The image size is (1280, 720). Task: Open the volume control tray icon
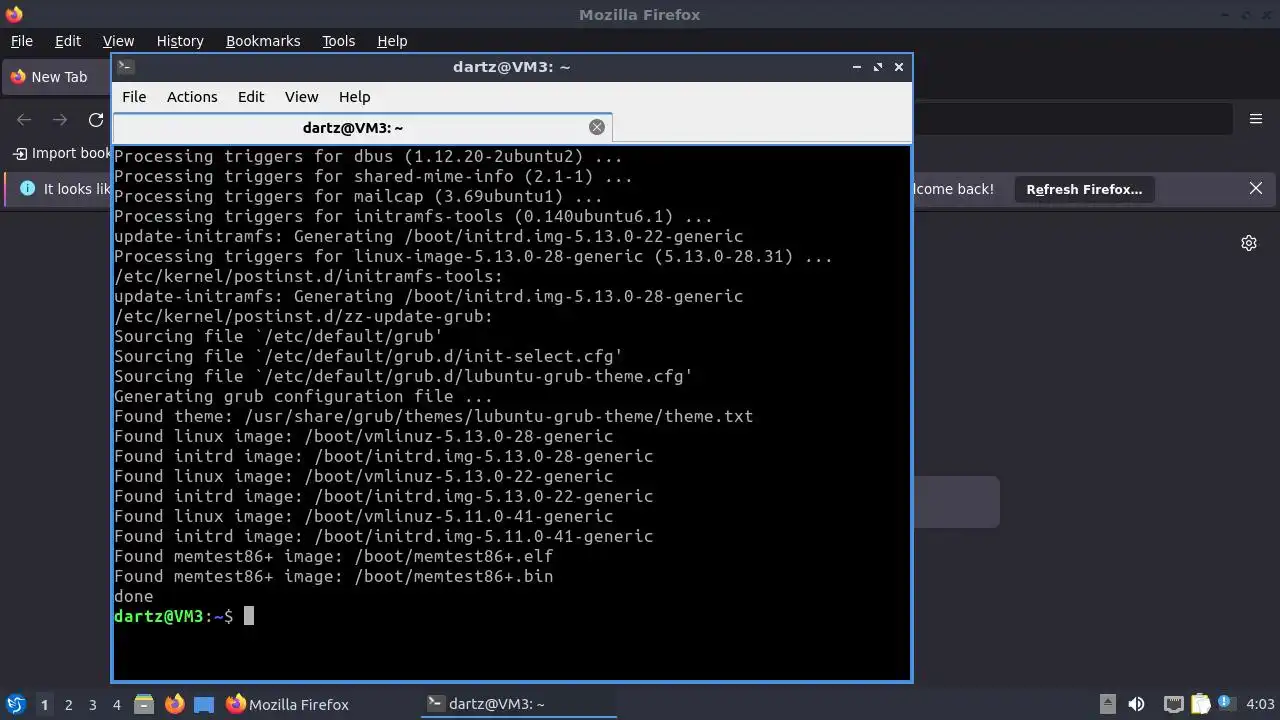tap(1136, 705)
